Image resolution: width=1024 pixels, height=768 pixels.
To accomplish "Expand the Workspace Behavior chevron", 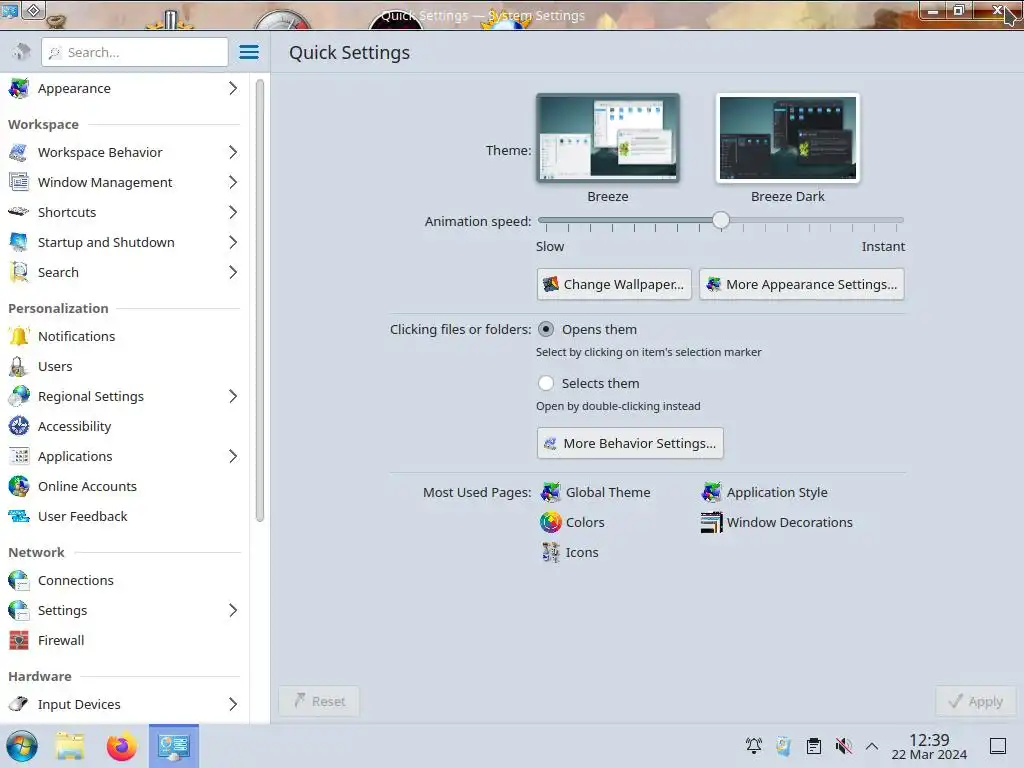I will tap(233, 152).
